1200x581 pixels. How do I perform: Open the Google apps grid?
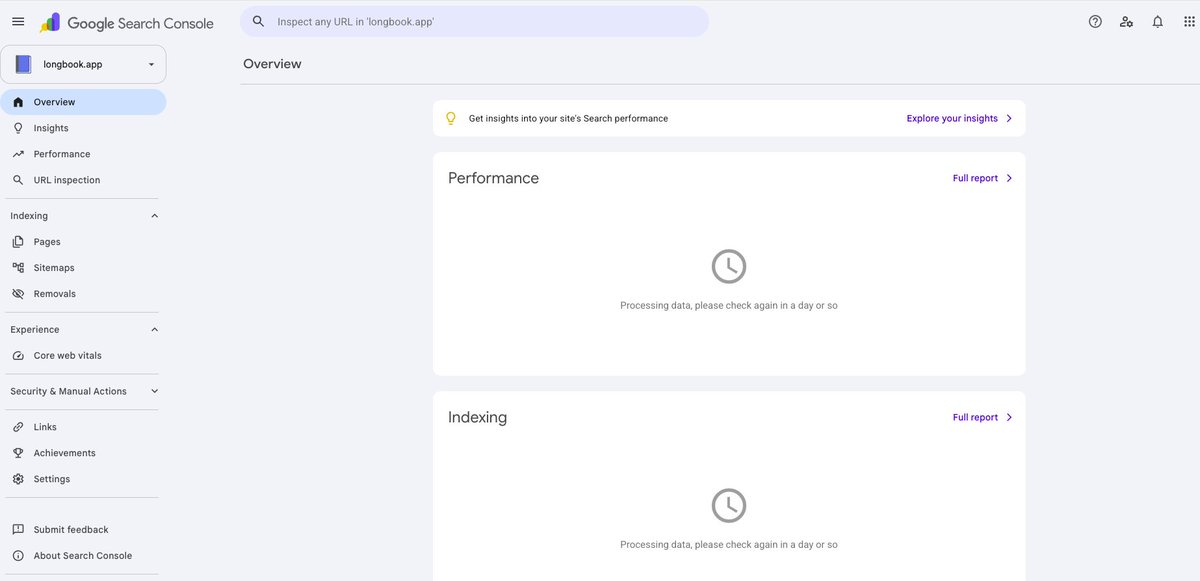(x=1189, y=22)
